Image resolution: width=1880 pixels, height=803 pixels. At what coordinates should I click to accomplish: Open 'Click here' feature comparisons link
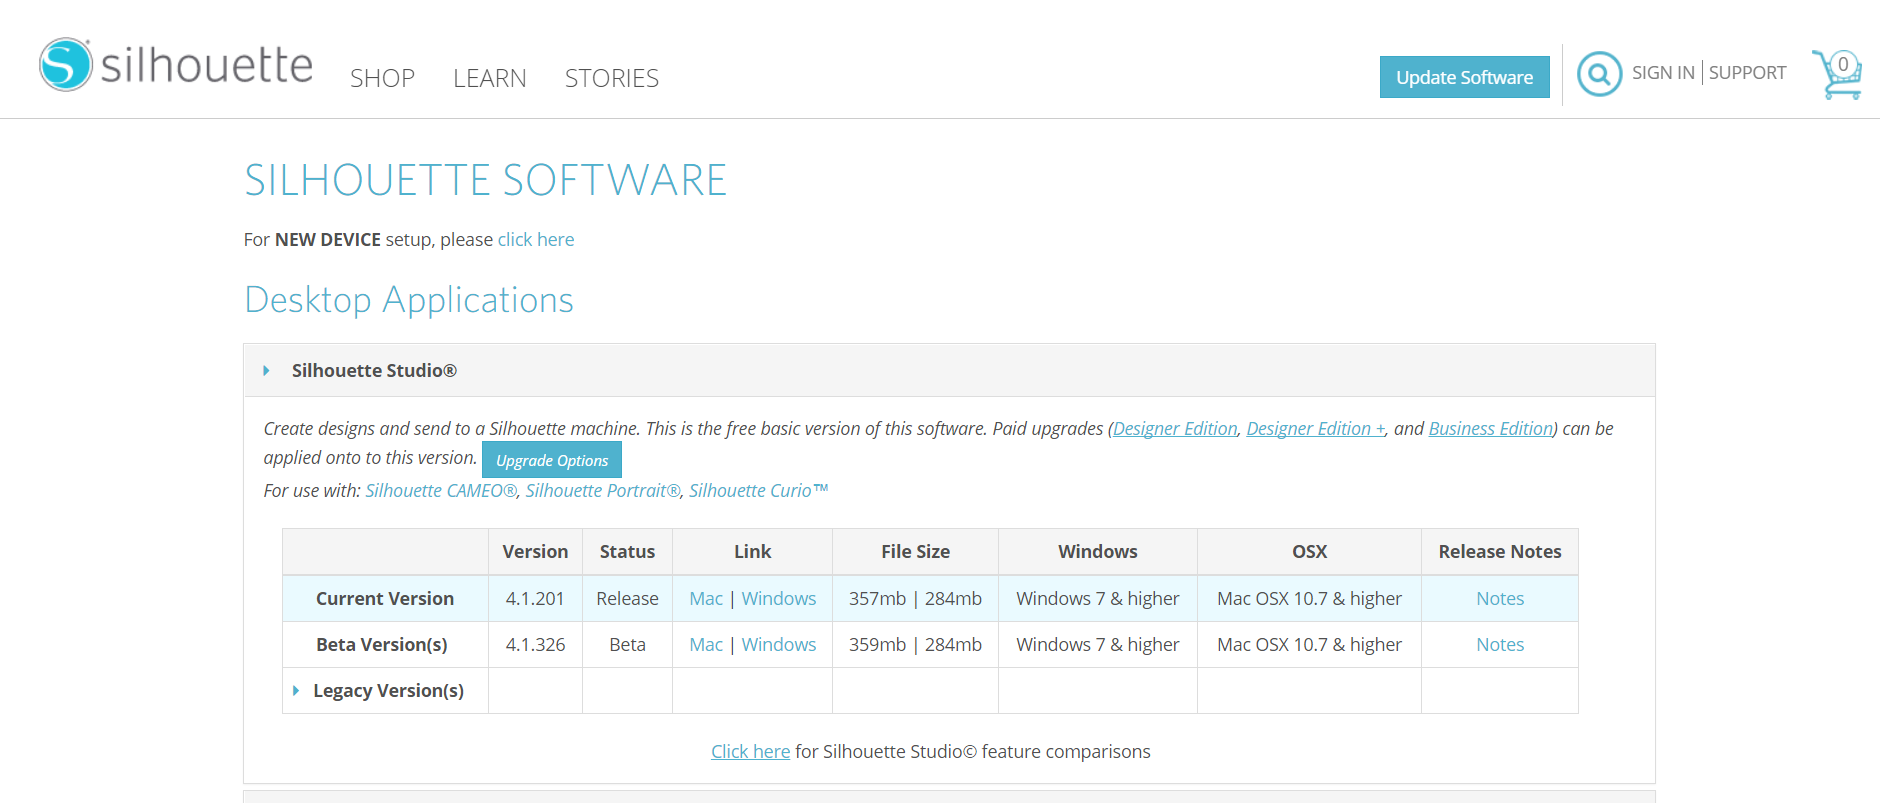tap(750, 752)
